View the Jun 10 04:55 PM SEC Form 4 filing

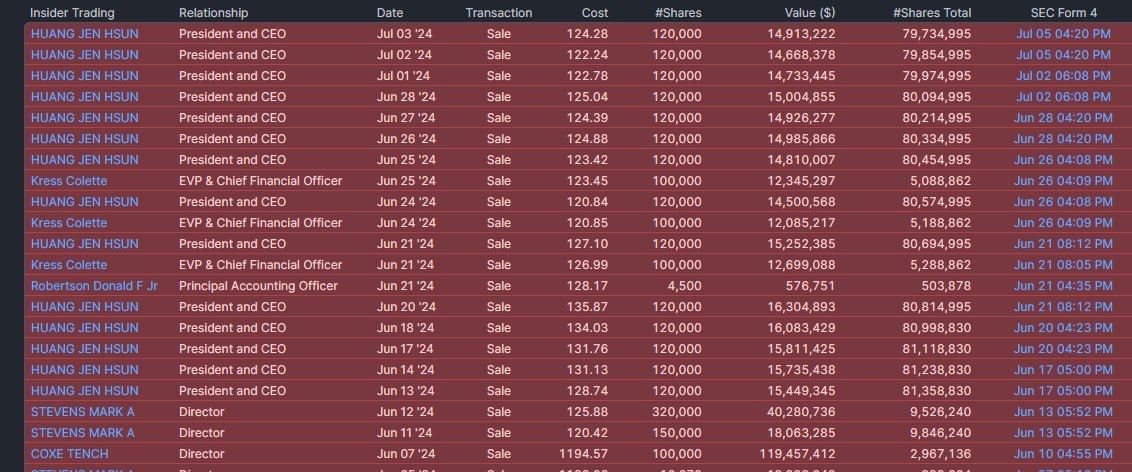[x=1062, y=454]
